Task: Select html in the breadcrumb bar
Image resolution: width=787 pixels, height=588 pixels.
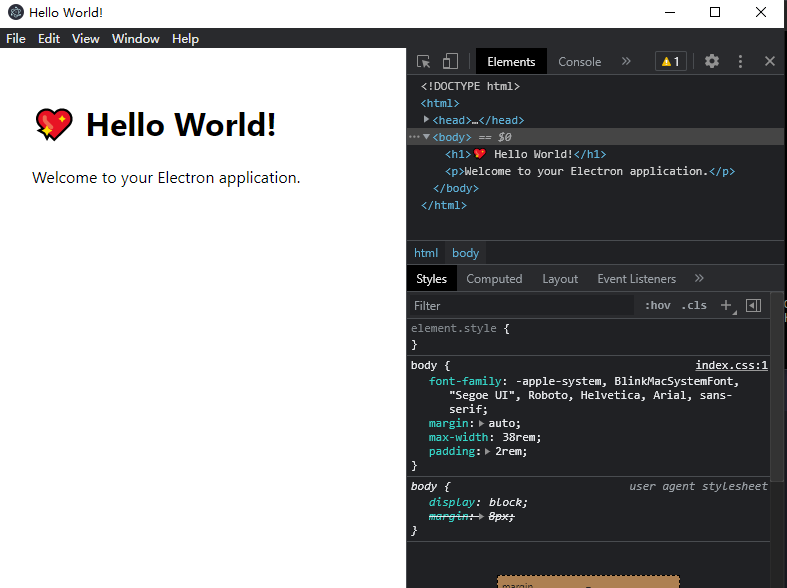Action: [426, 253]
